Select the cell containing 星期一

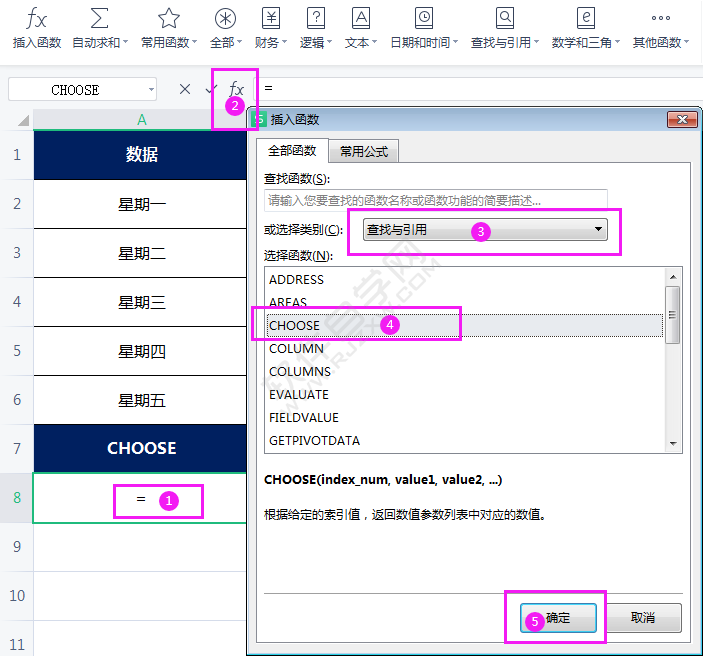click(x=140, y=204)
